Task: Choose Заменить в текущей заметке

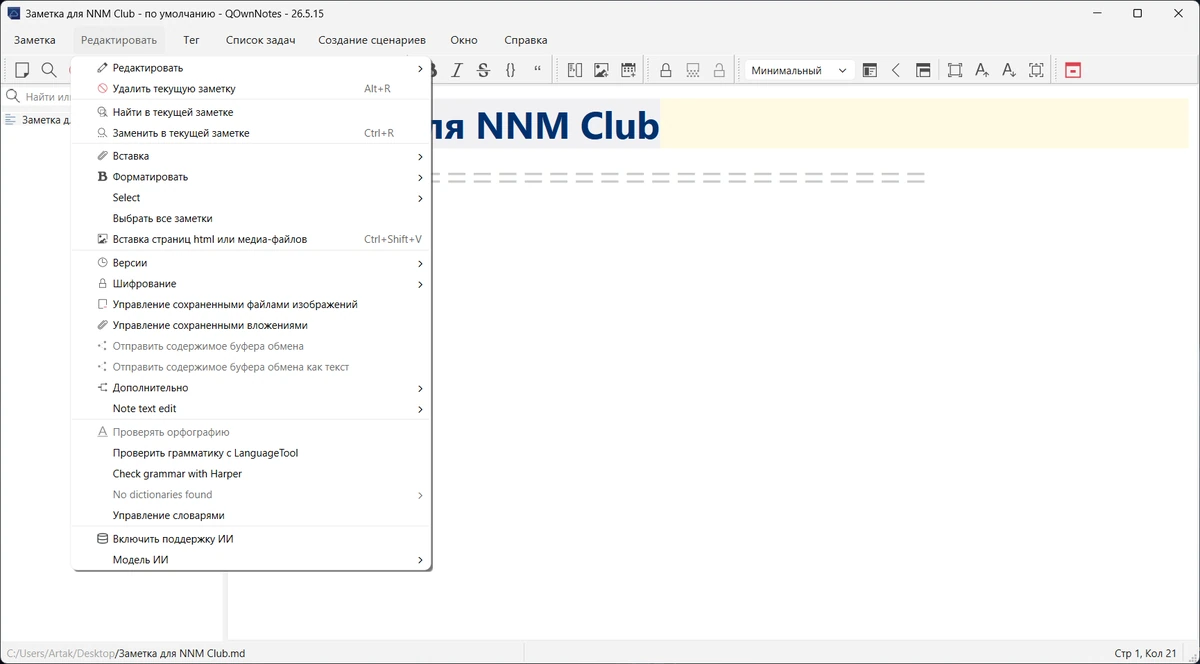Action: 251,133
